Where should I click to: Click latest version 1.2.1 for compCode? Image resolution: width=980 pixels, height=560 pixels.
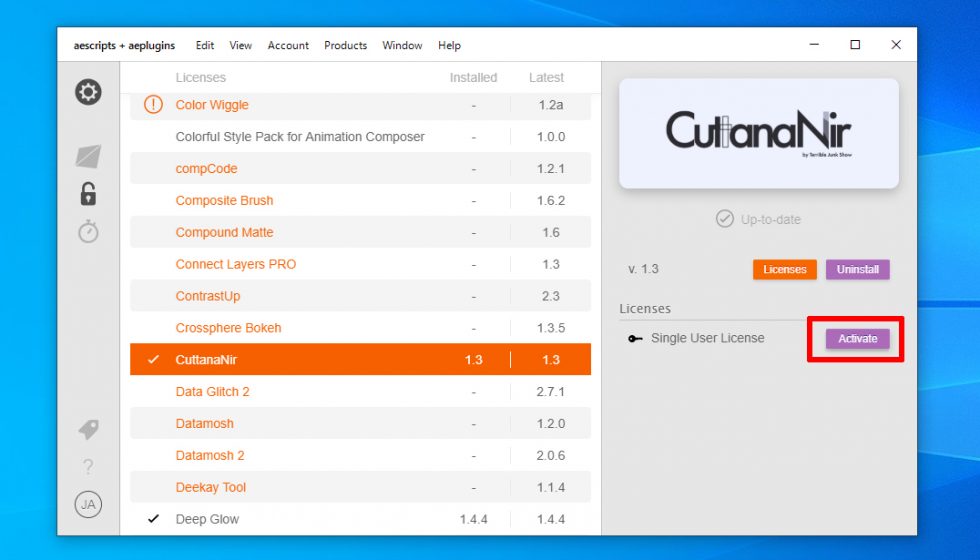click(551, 168)
